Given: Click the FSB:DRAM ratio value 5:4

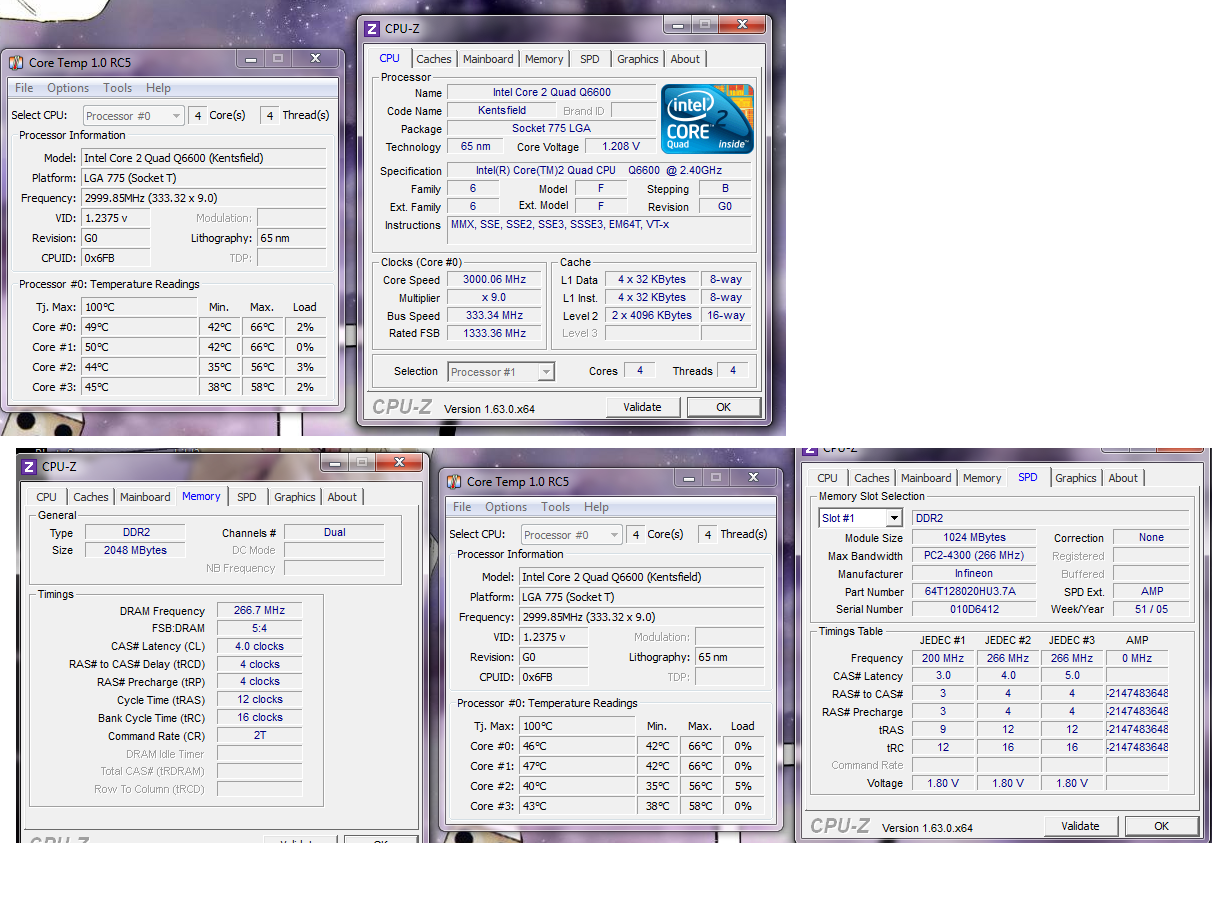Looking at the screenshot, I should (259, 628).
